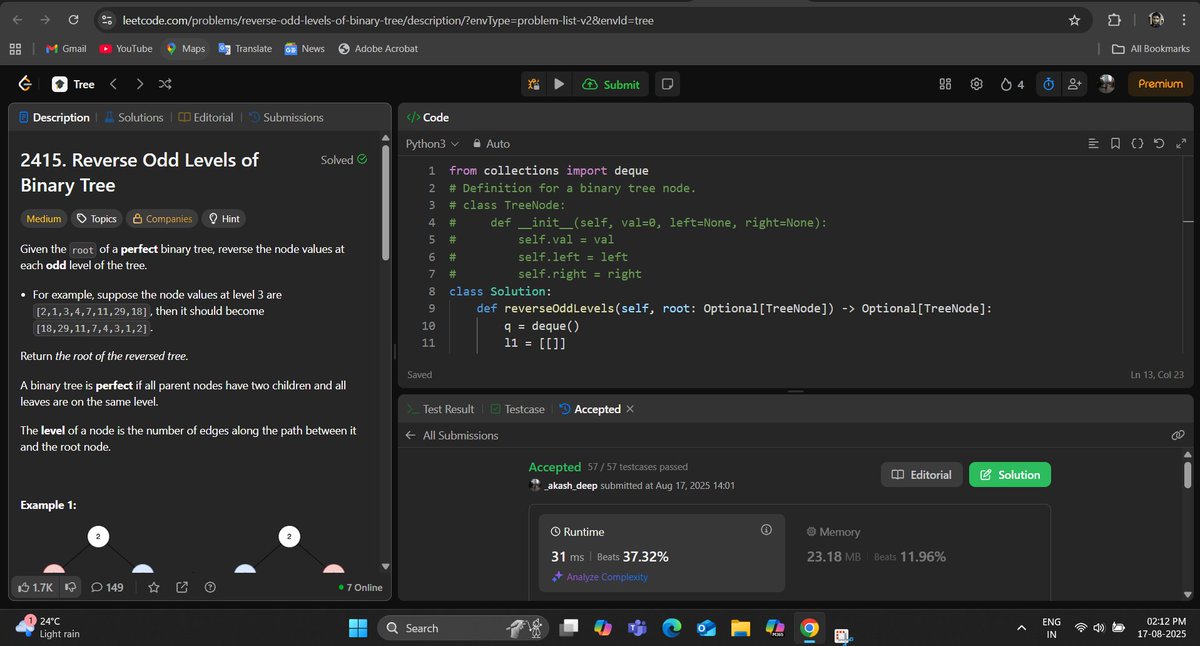Reload the page
1200x646 pixels.
tap(73, 20)
